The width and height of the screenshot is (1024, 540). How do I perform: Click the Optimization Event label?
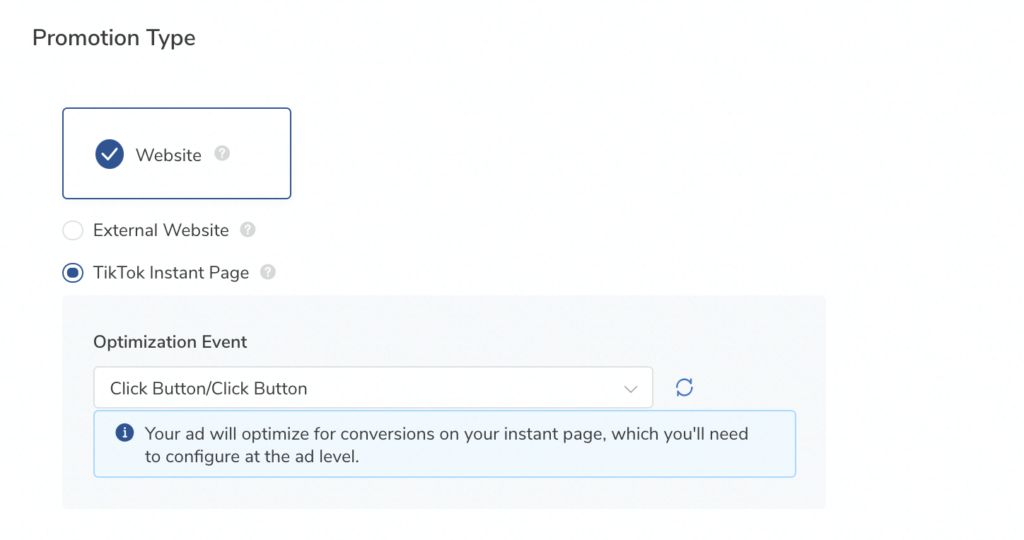(x=170, y=342)
